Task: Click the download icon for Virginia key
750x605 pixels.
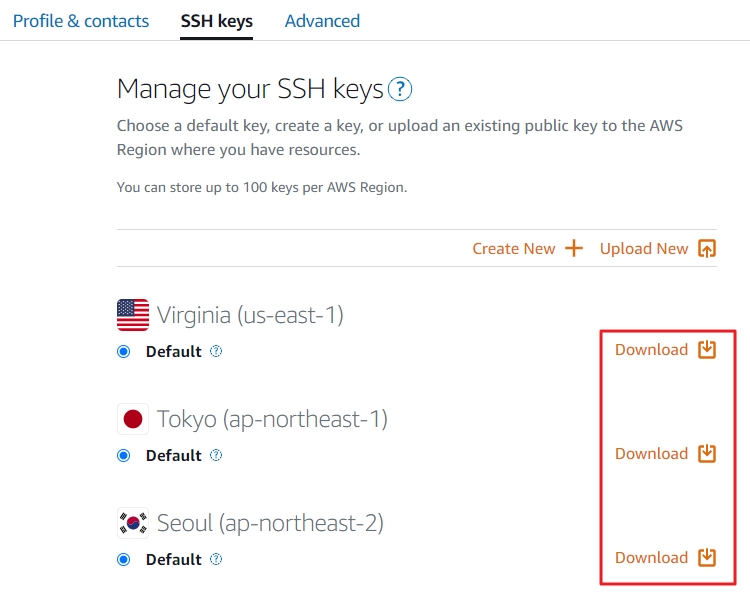Action: point(707,350)
